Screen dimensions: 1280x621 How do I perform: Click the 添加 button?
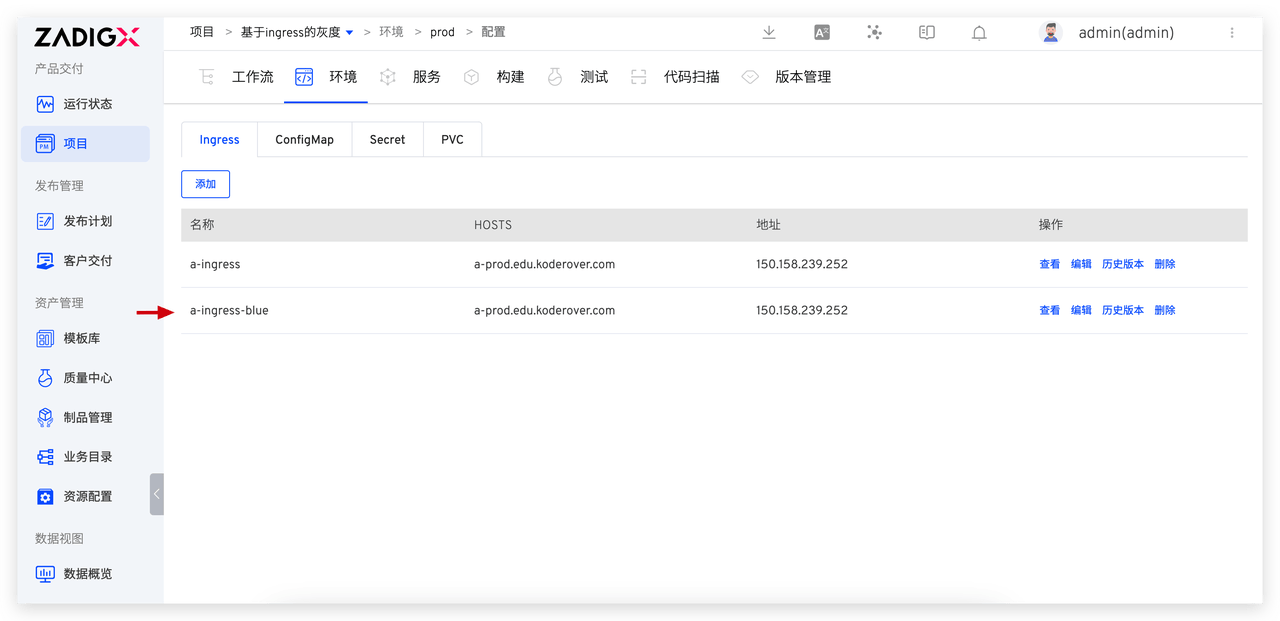click(205, 184)
